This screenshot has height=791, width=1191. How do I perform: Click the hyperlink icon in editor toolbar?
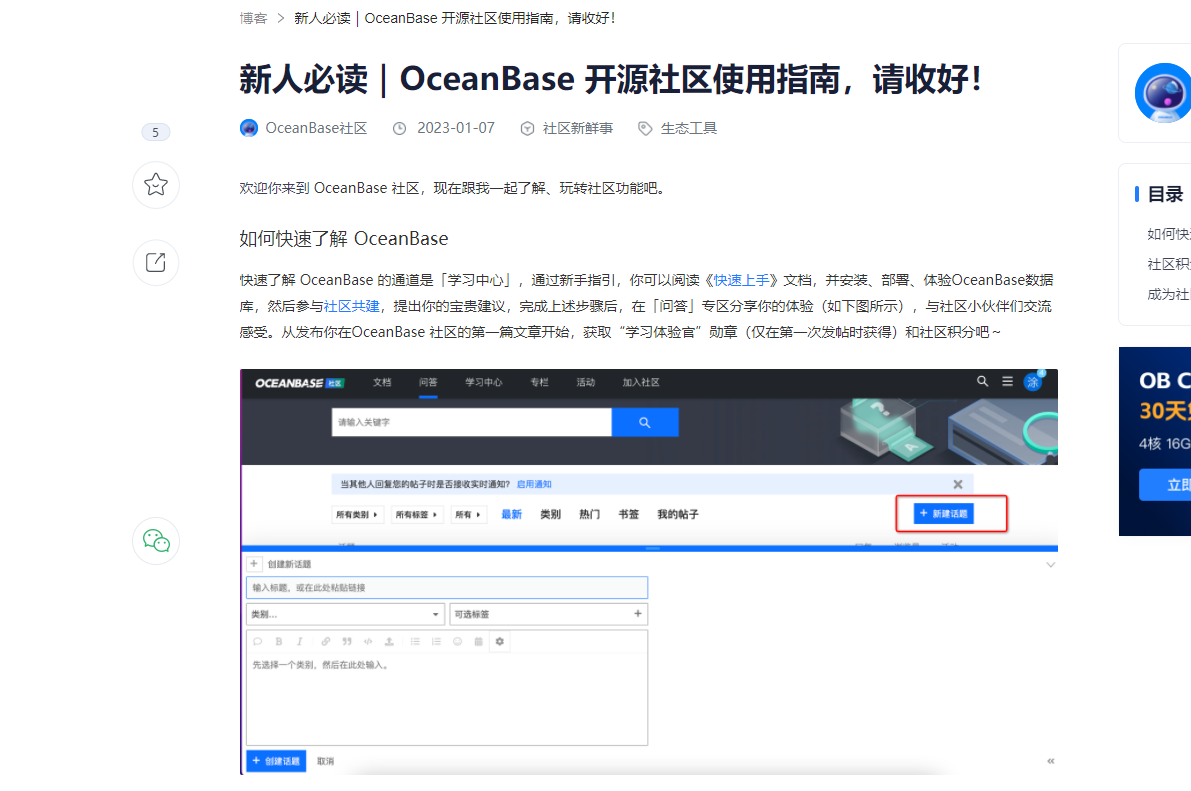pos(326,642)
